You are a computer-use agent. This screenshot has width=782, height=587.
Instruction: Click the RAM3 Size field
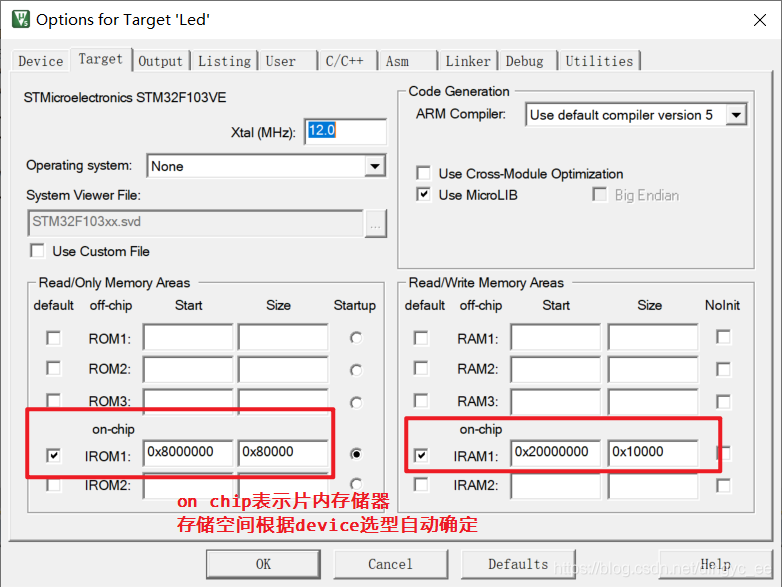[653, 401]
